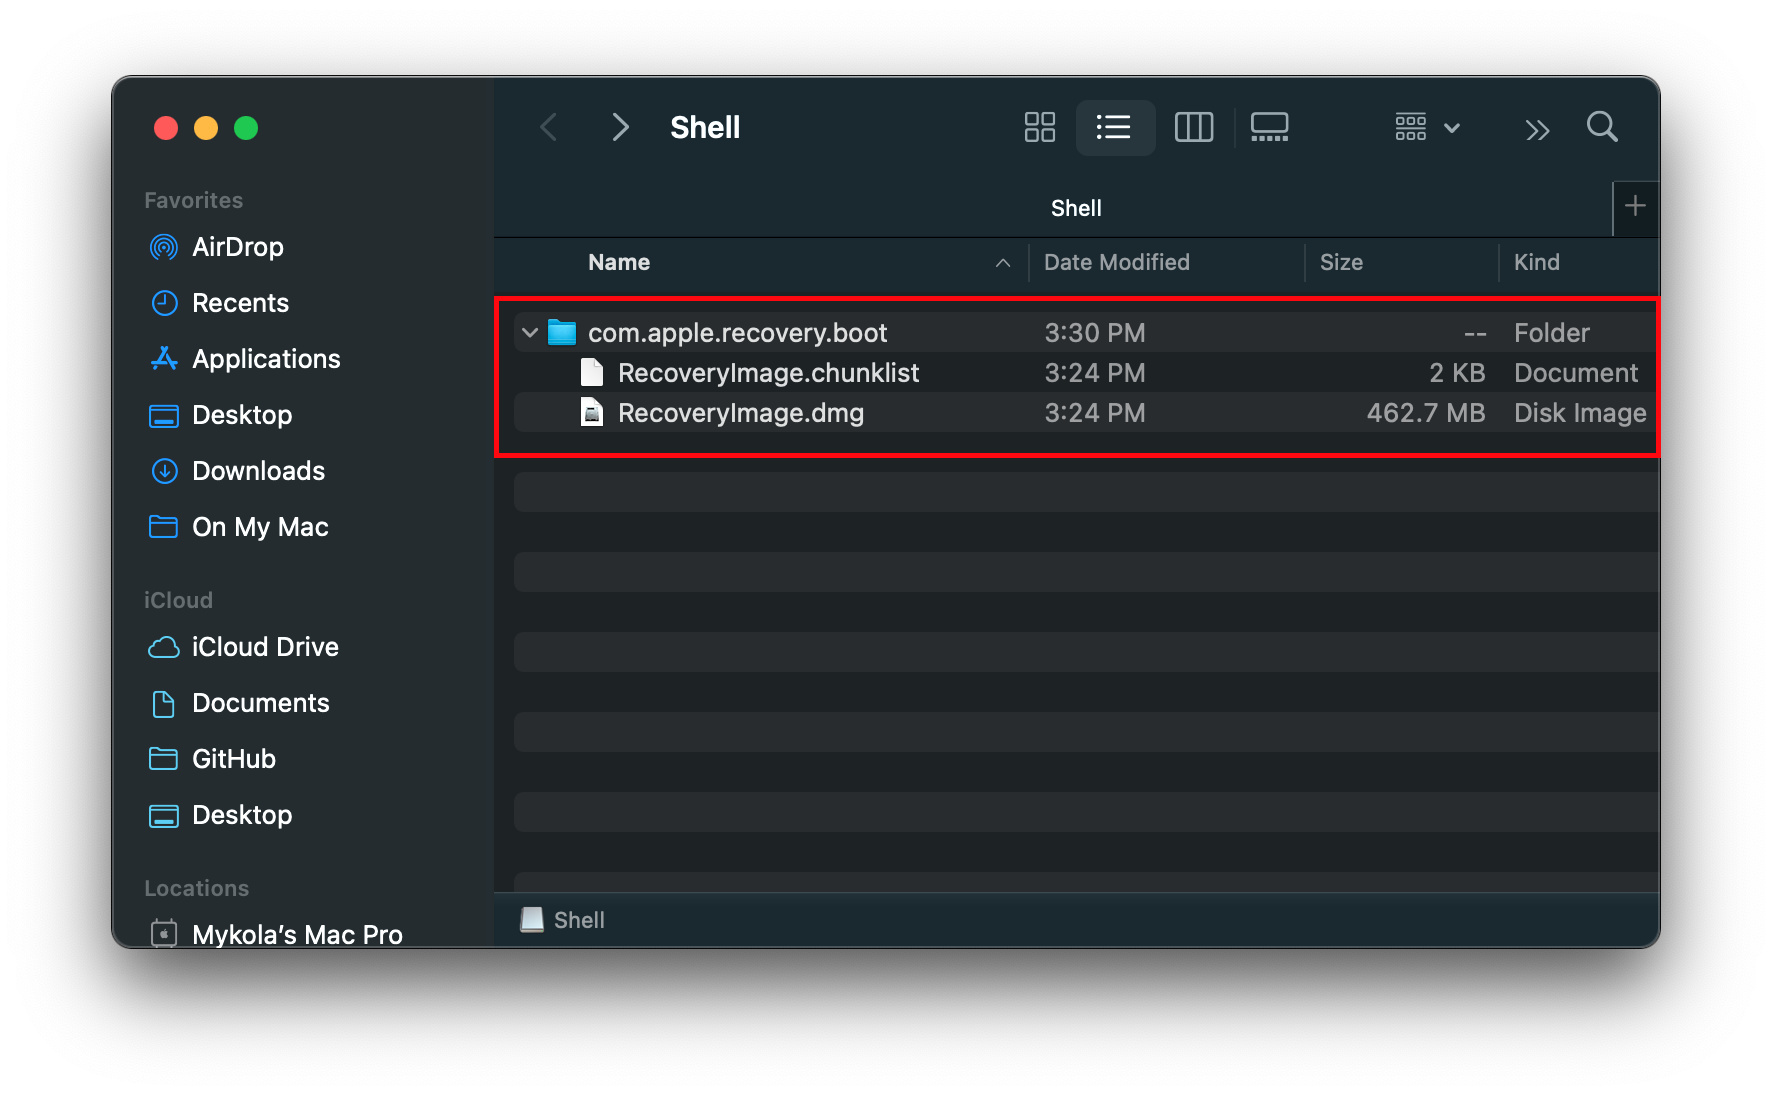Switch to icon grid view
The width and height of the screenshot is (1772, 1096).
(x=1039, y=127)
